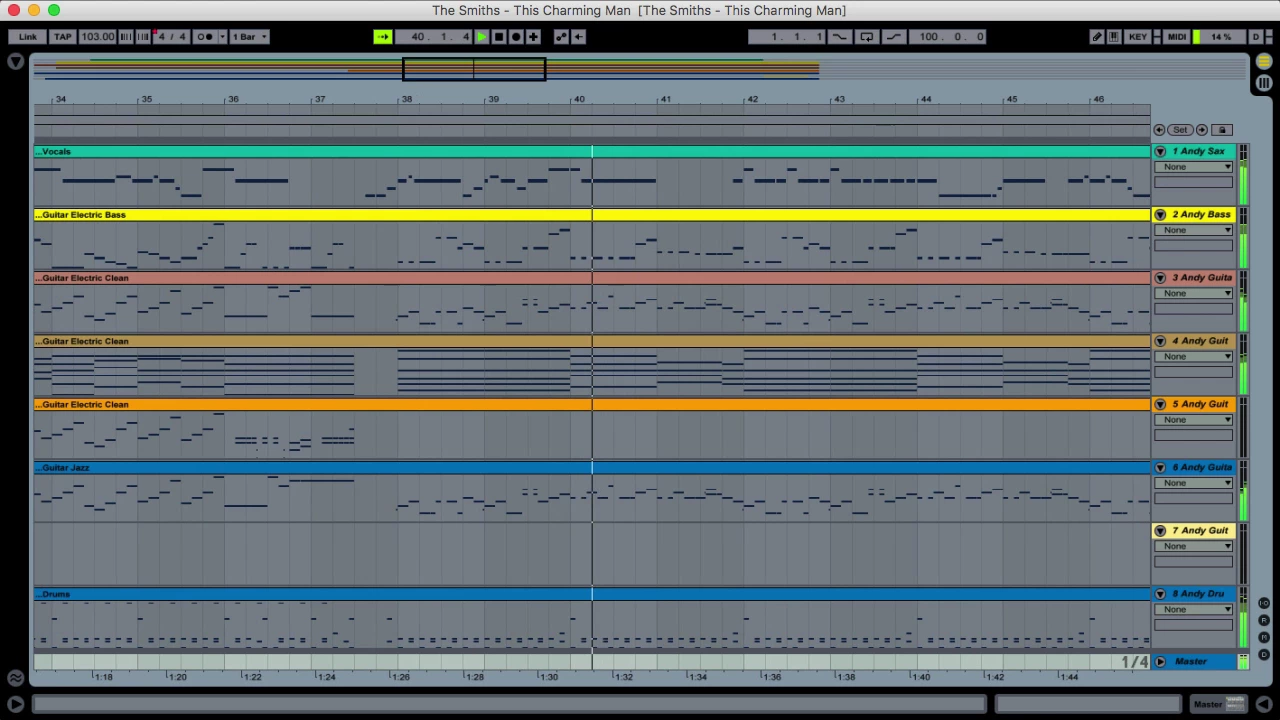This screenshot has width=1280, height=720.
Task: Stop playback with the Stop button
Action: pos(499,37)
